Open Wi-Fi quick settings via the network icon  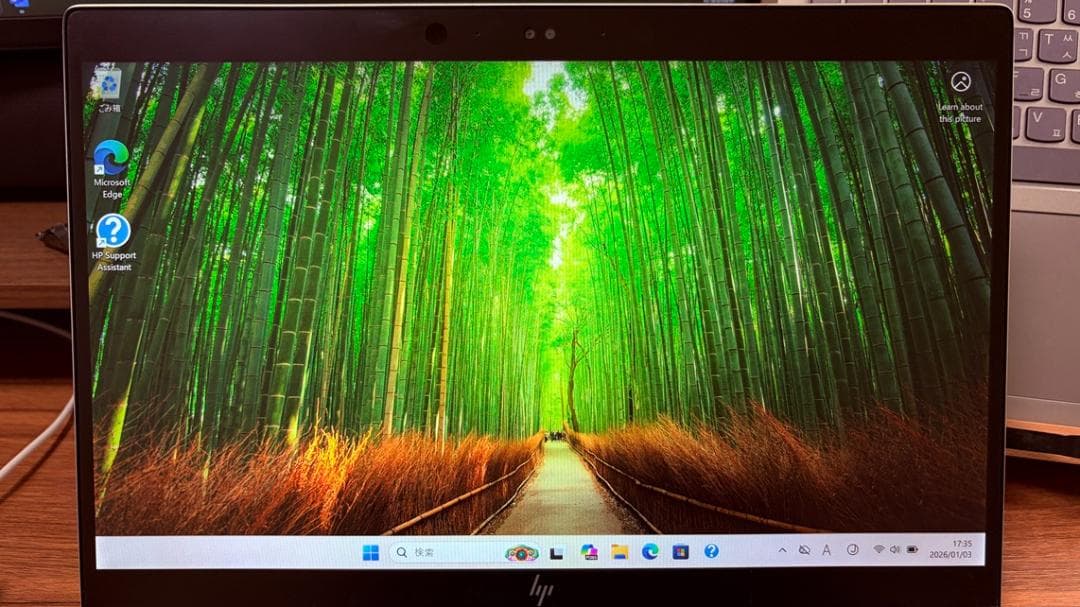[879, 550]
